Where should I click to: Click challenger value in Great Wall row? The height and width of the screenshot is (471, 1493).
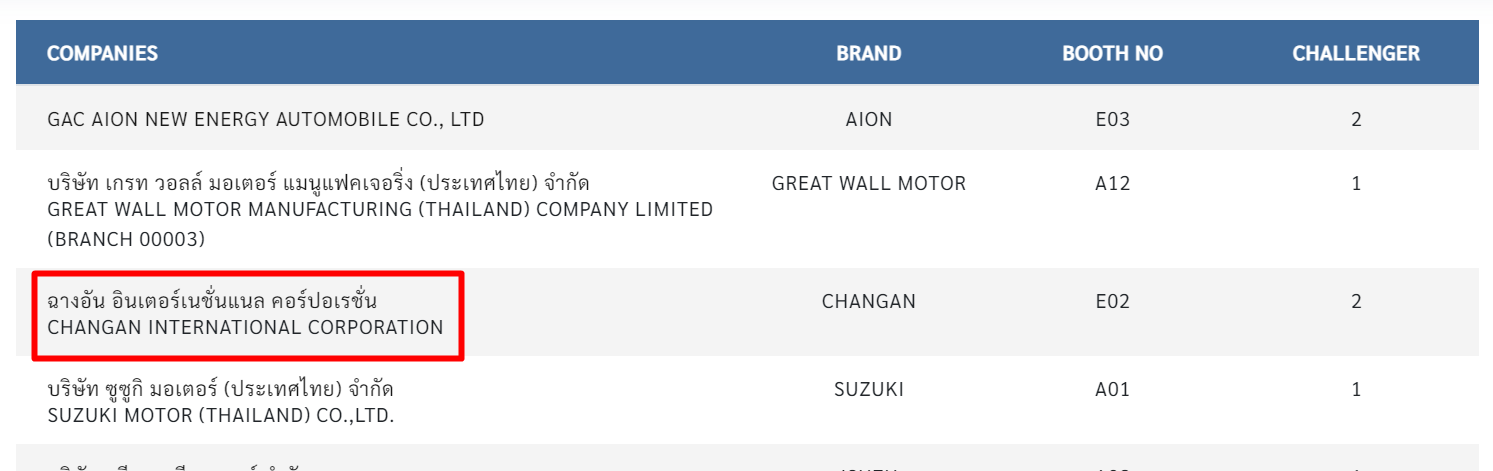coord(1356,183)
